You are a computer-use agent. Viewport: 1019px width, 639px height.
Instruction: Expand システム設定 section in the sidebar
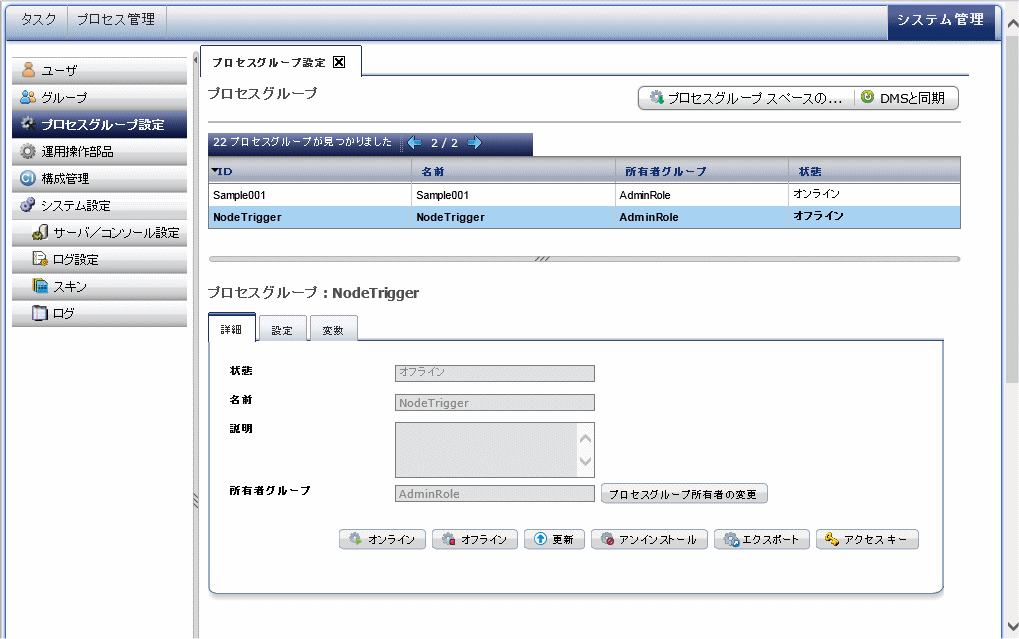coord(99,206)
